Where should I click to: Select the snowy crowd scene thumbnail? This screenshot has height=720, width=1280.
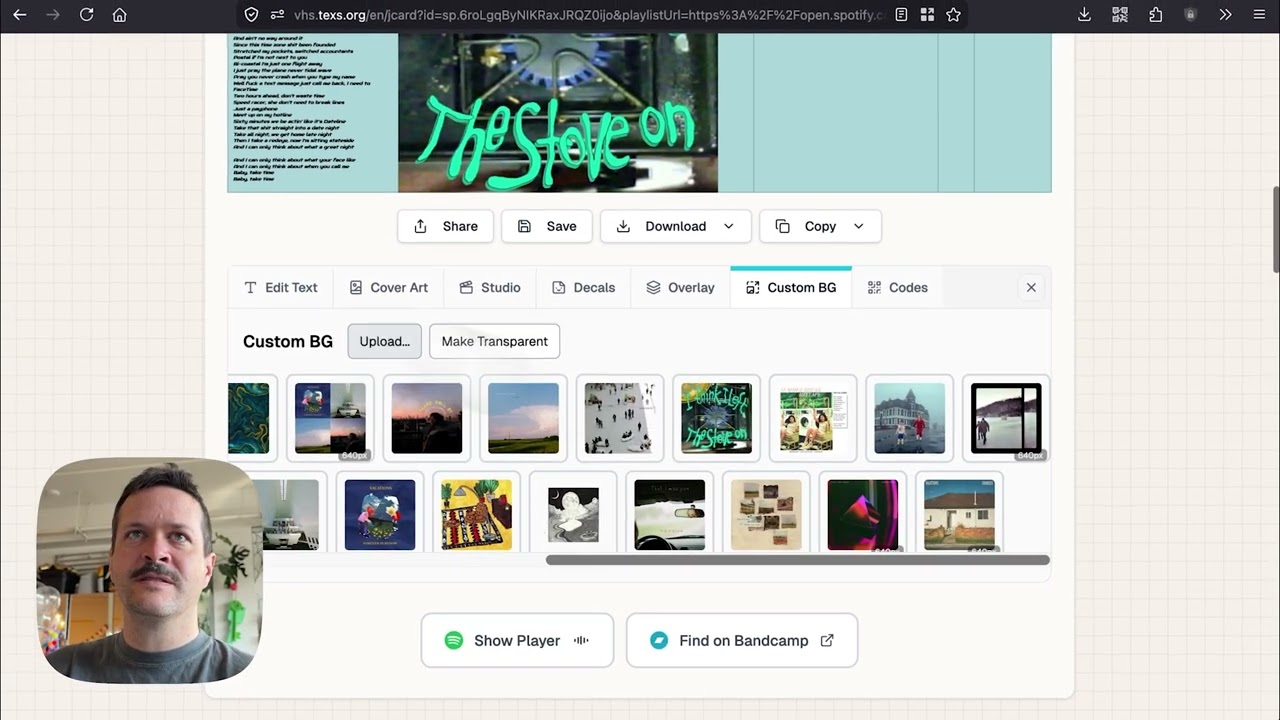pos(619,418)
